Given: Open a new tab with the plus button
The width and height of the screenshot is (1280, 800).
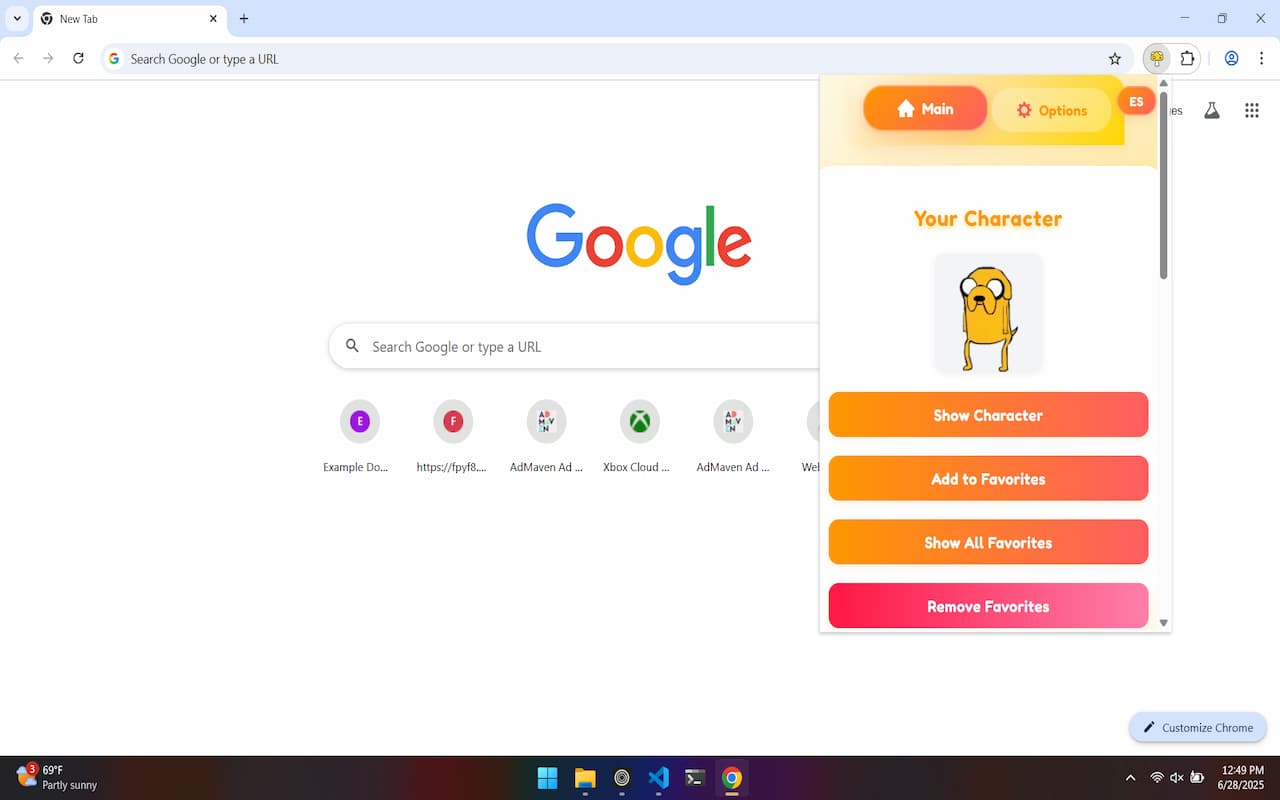Looking at the screenshot, I should pos(244,19).
